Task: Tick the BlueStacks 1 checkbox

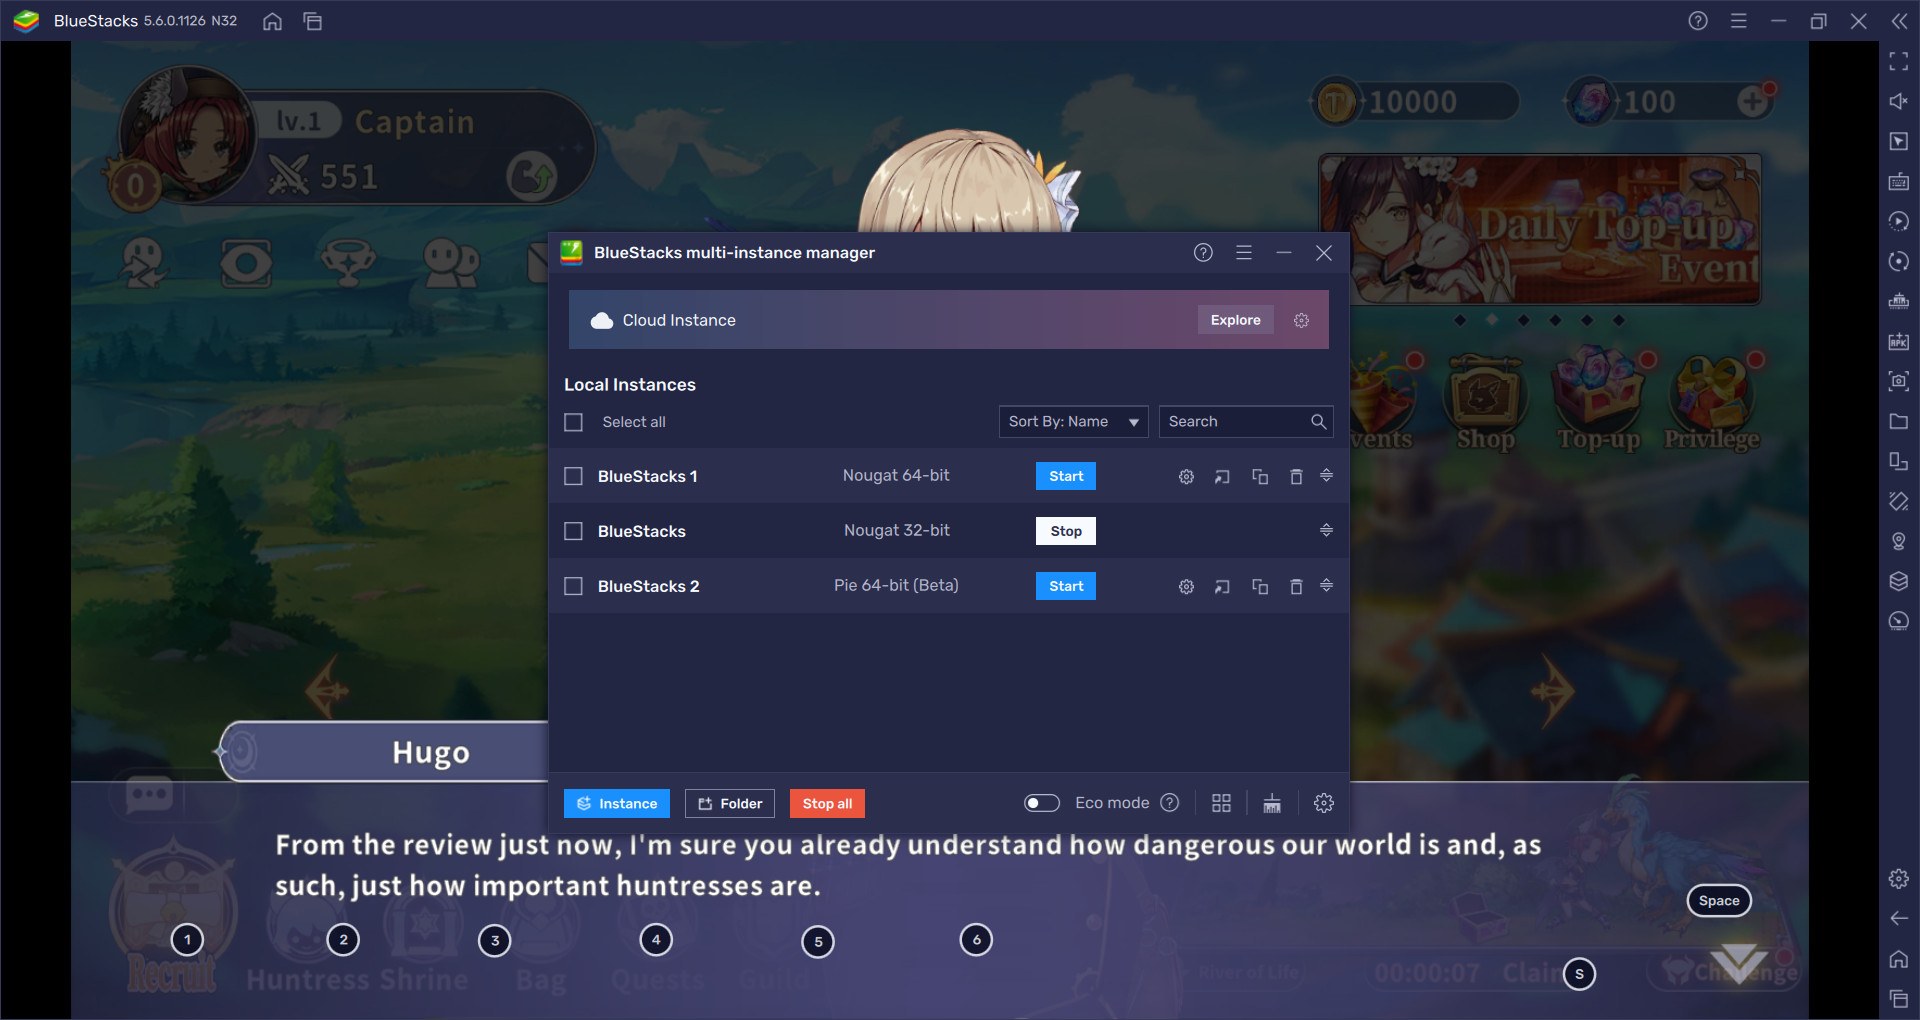Action: coord(573,476)
